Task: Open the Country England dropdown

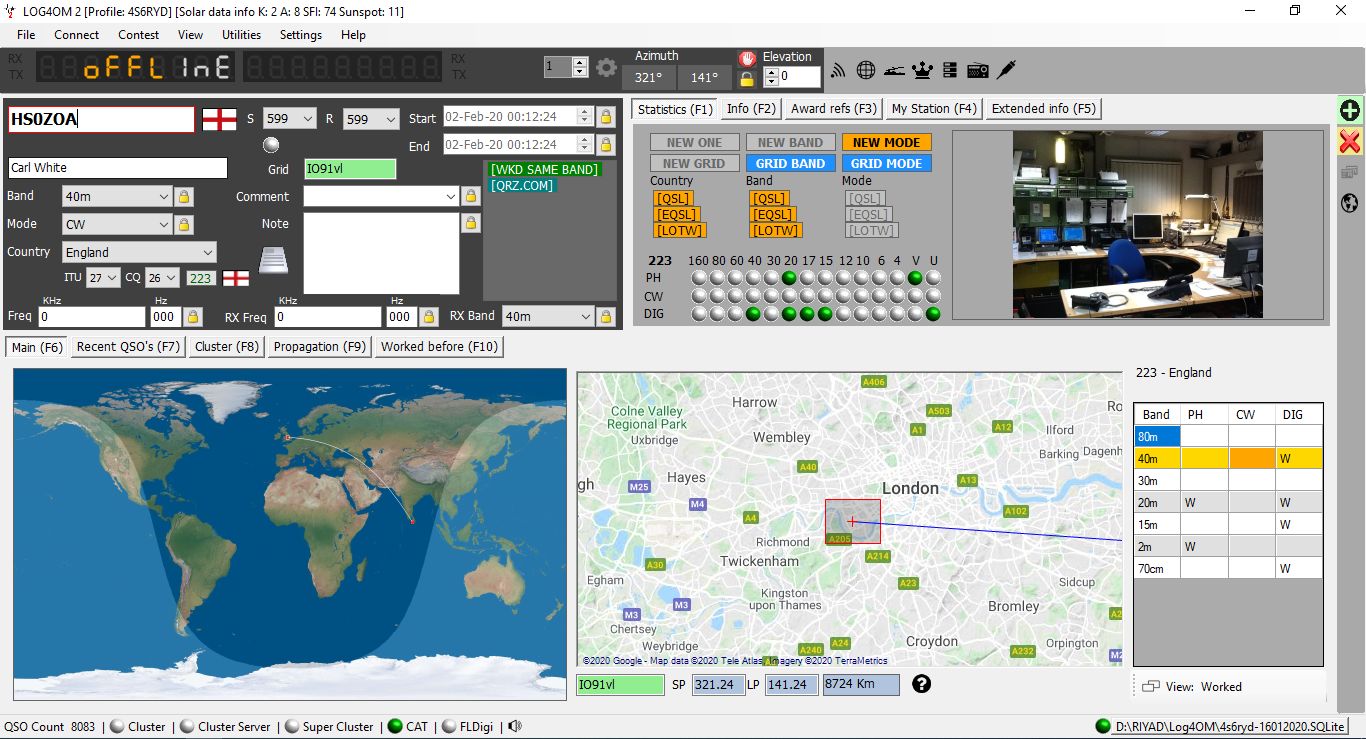Action: pyautogui.click(x=208, y=252)
